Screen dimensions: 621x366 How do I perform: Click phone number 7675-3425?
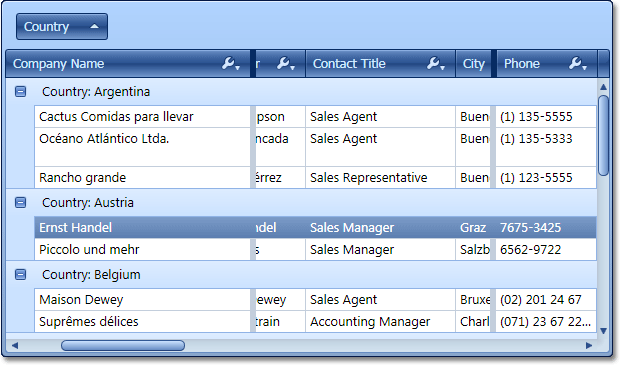[530, 227]
